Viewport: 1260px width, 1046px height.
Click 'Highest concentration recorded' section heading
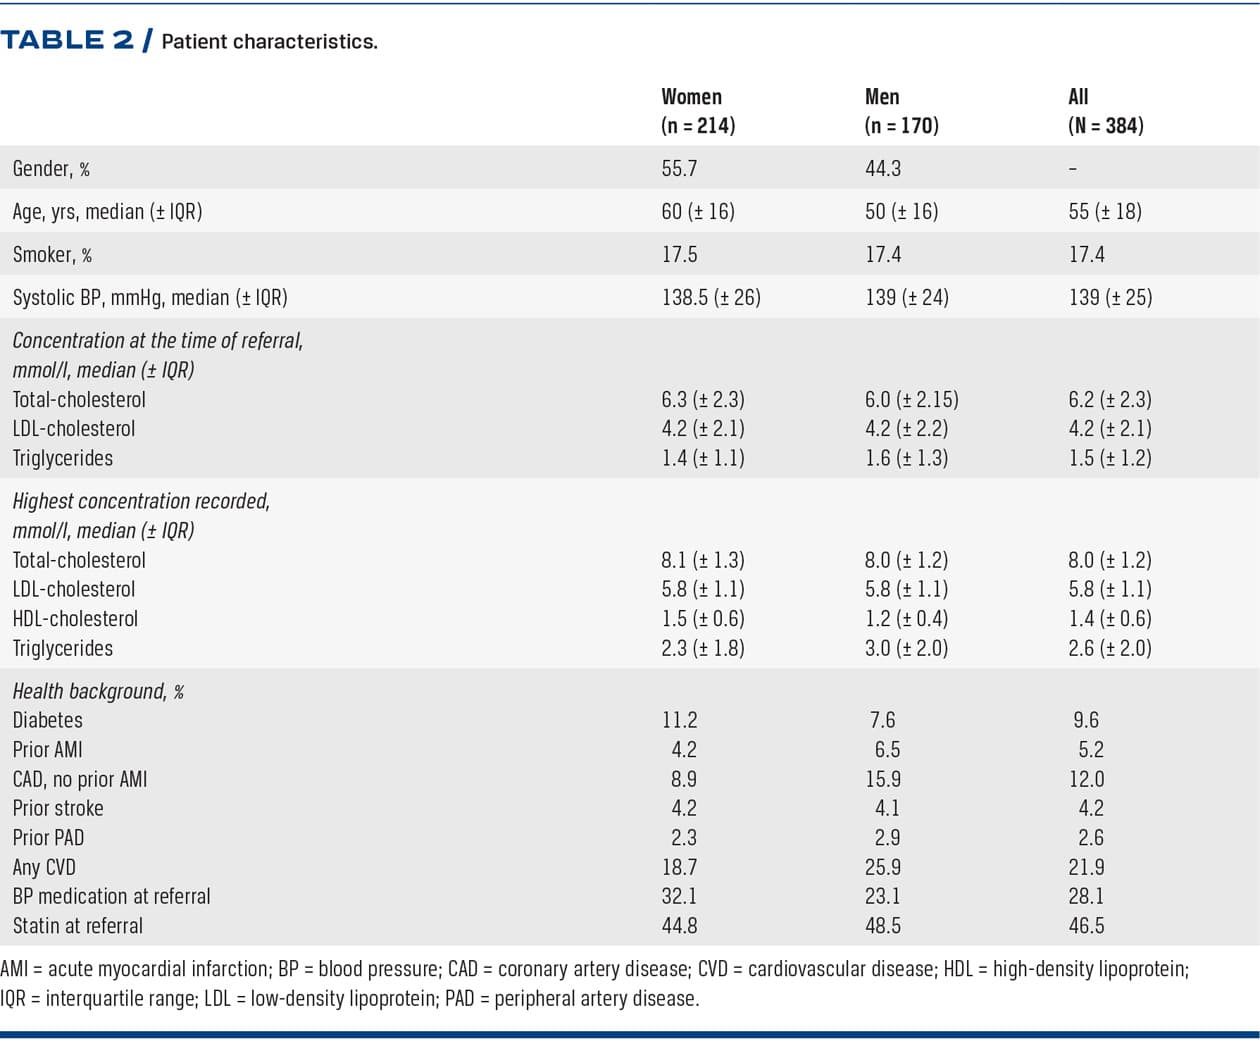[x=141, y=501]
